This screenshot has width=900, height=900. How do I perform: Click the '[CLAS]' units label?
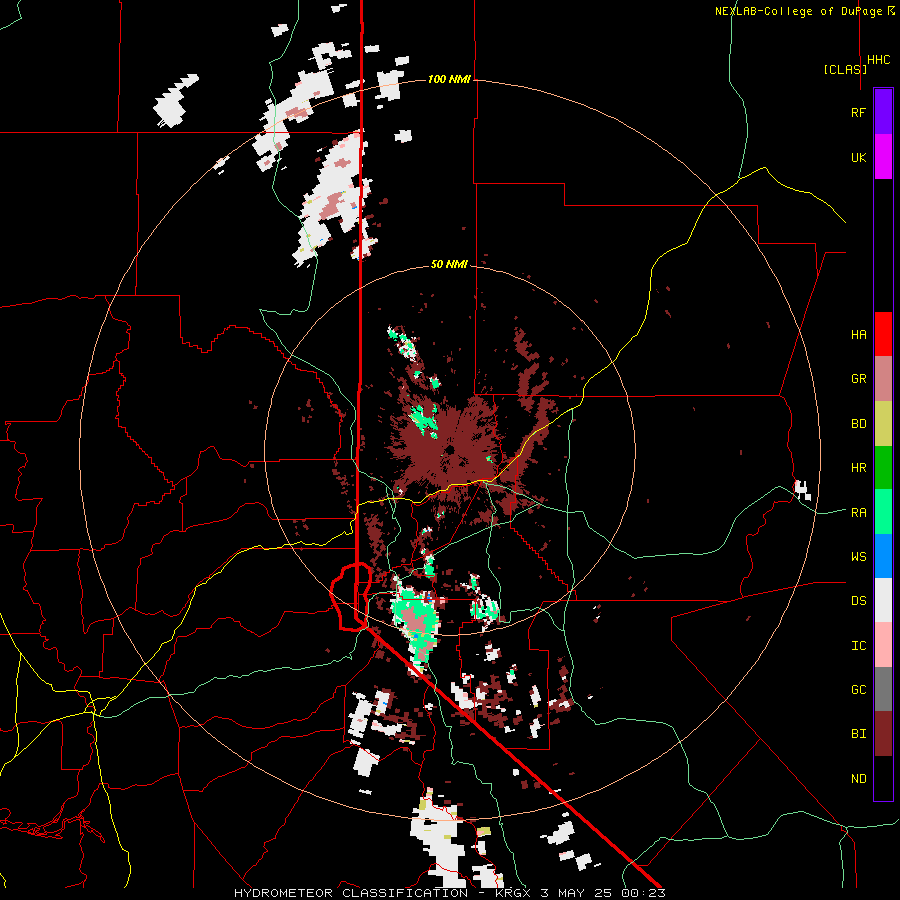[845, 70]
